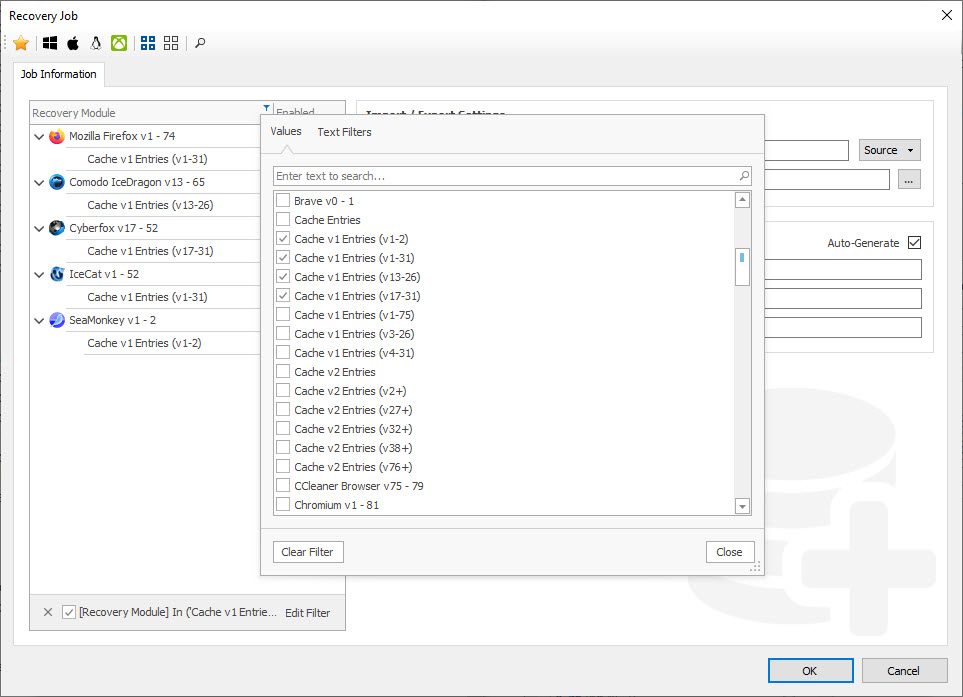Click the Clear Filter button

tap(308, 552)
